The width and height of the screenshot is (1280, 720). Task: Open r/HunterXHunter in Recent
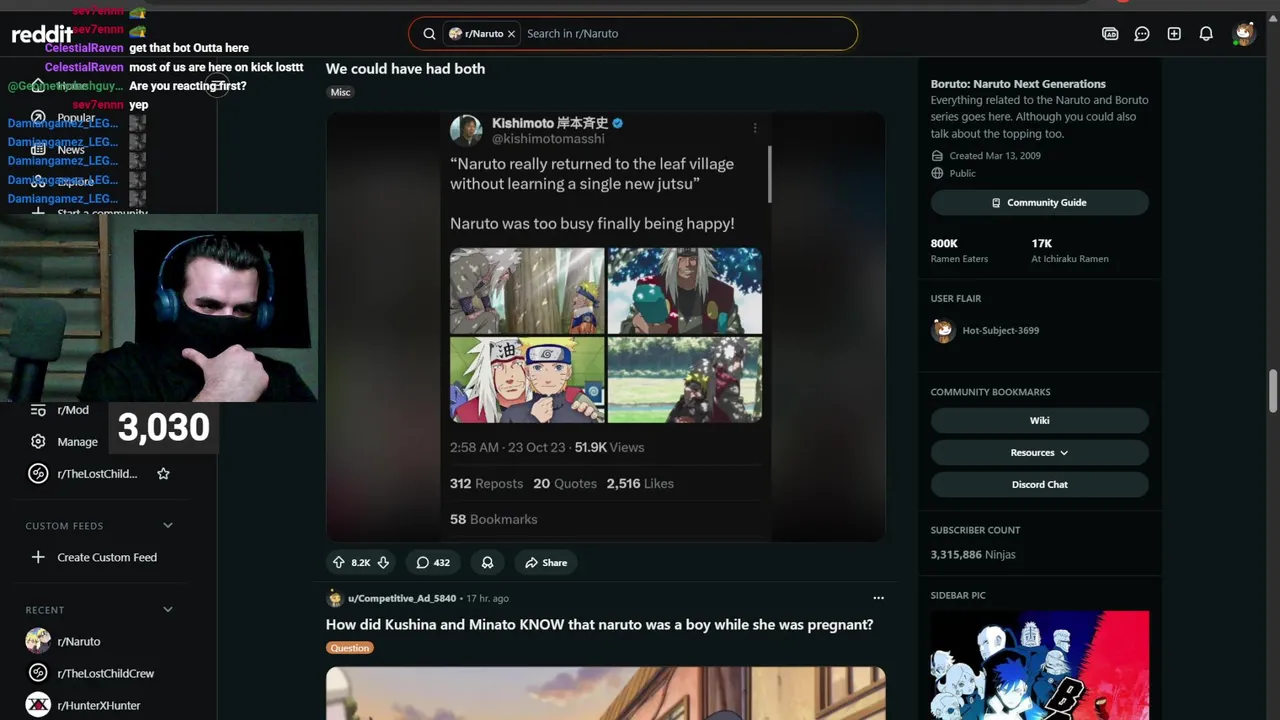coord(99,705)
